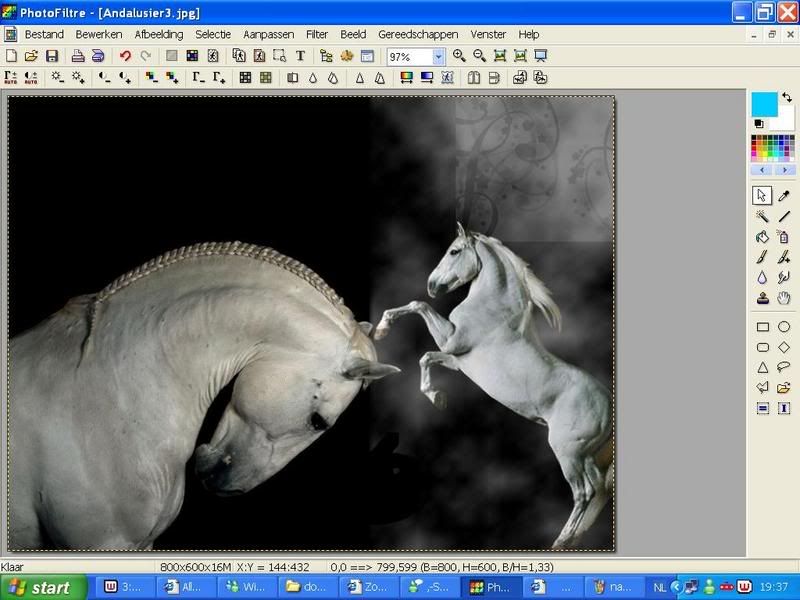Select the Pipette eyedropper tool
800x600 pixels.
click(x=784, y=196)
